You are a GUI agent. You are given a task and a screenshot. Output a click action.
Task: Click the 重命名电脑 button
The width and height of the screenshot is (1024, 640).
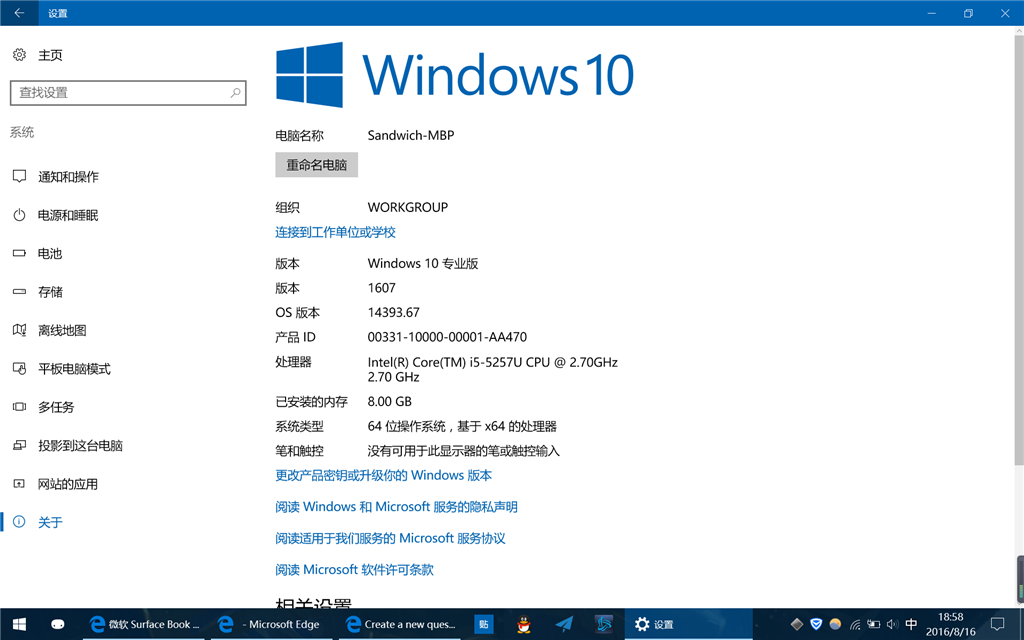click(317, 165)
